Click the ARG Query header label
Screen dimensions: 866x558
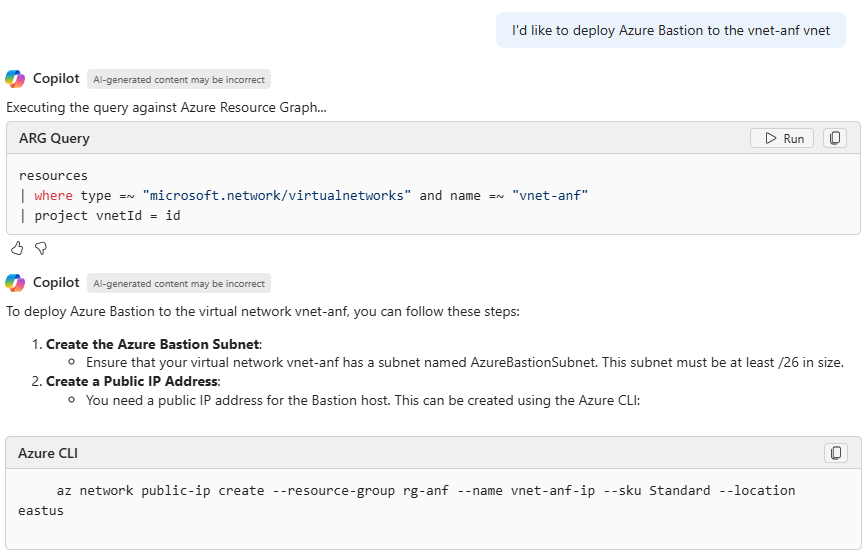point(54,138)
